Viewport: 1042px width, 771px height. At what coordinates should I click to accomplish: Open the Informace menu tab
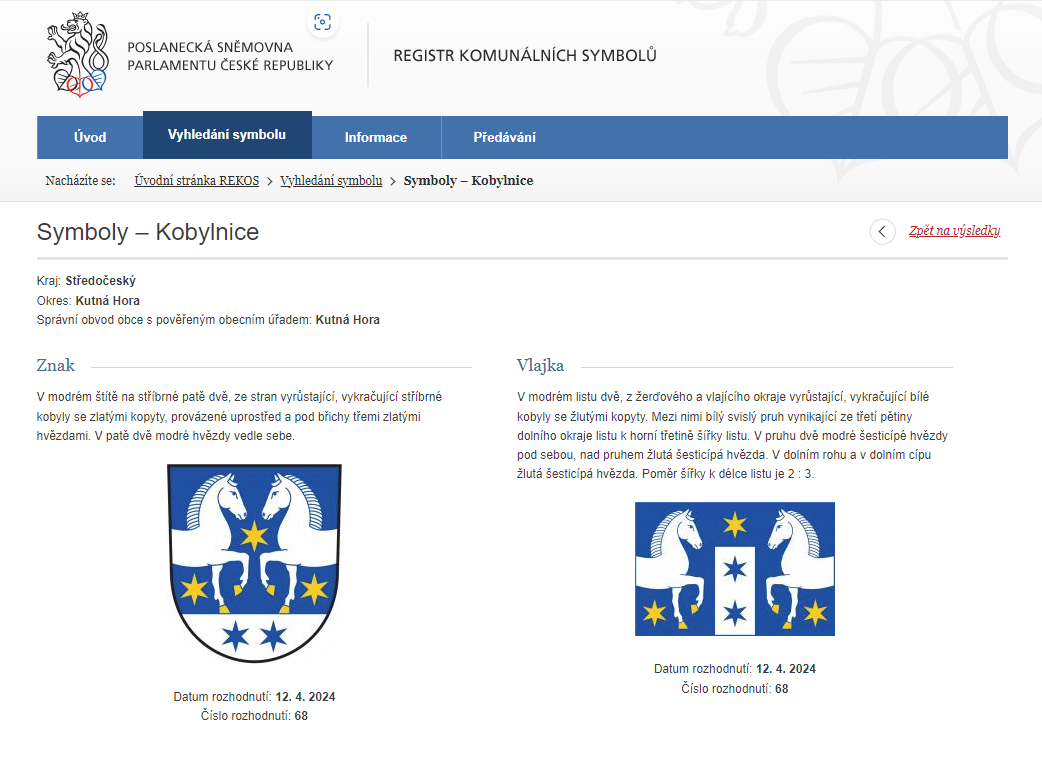[376, 138]
